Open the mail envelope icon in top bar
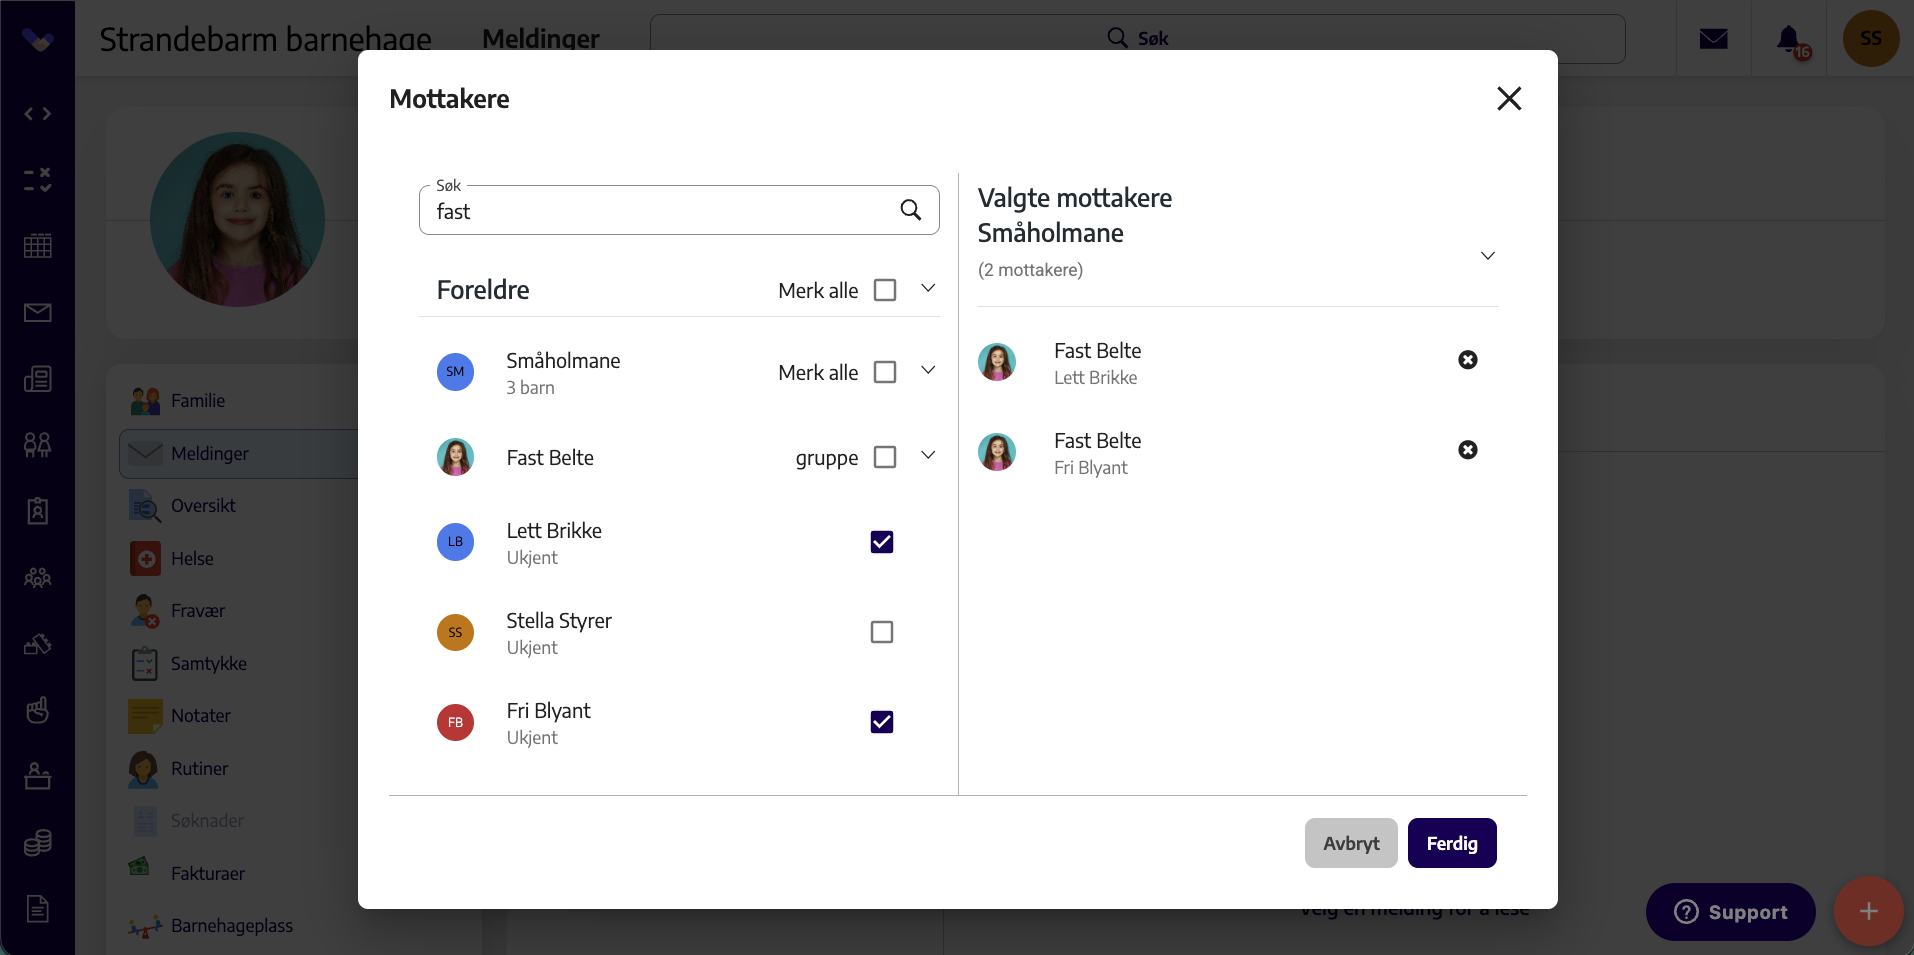This screenshot has width=1914, height=955. (1714, 39)
